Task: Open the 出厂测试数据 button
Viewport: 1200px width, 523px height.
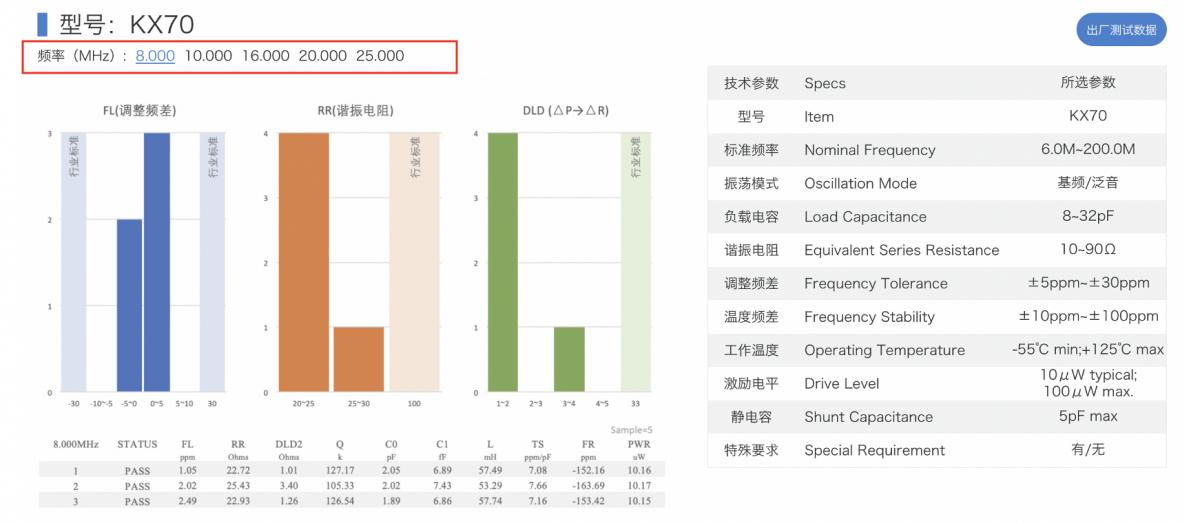Action: click(x=1121, y=30)
